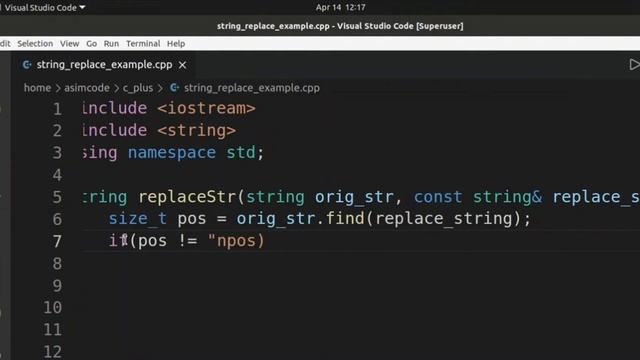Click 'replace_string' argument on line 6
The height and width of the screenshot is (360, 640).
pos(444,218)
